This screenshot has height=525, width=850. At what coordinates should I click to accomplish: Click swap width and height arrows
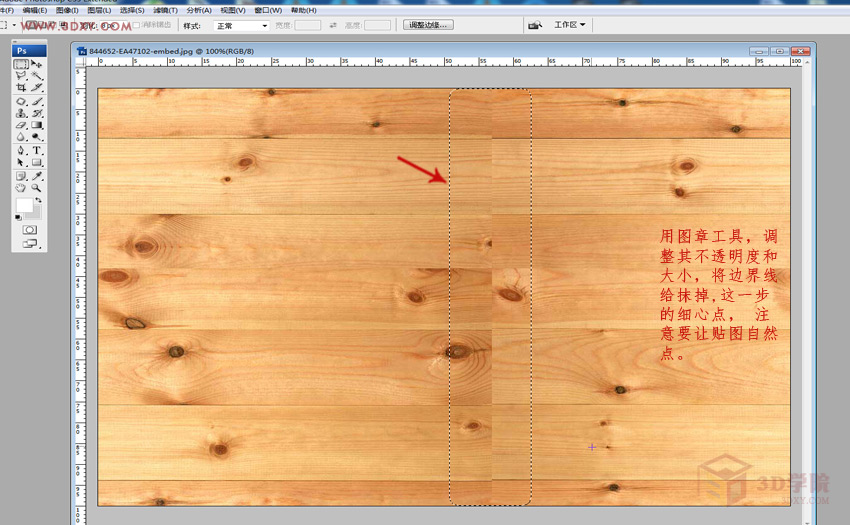point(333,25)
